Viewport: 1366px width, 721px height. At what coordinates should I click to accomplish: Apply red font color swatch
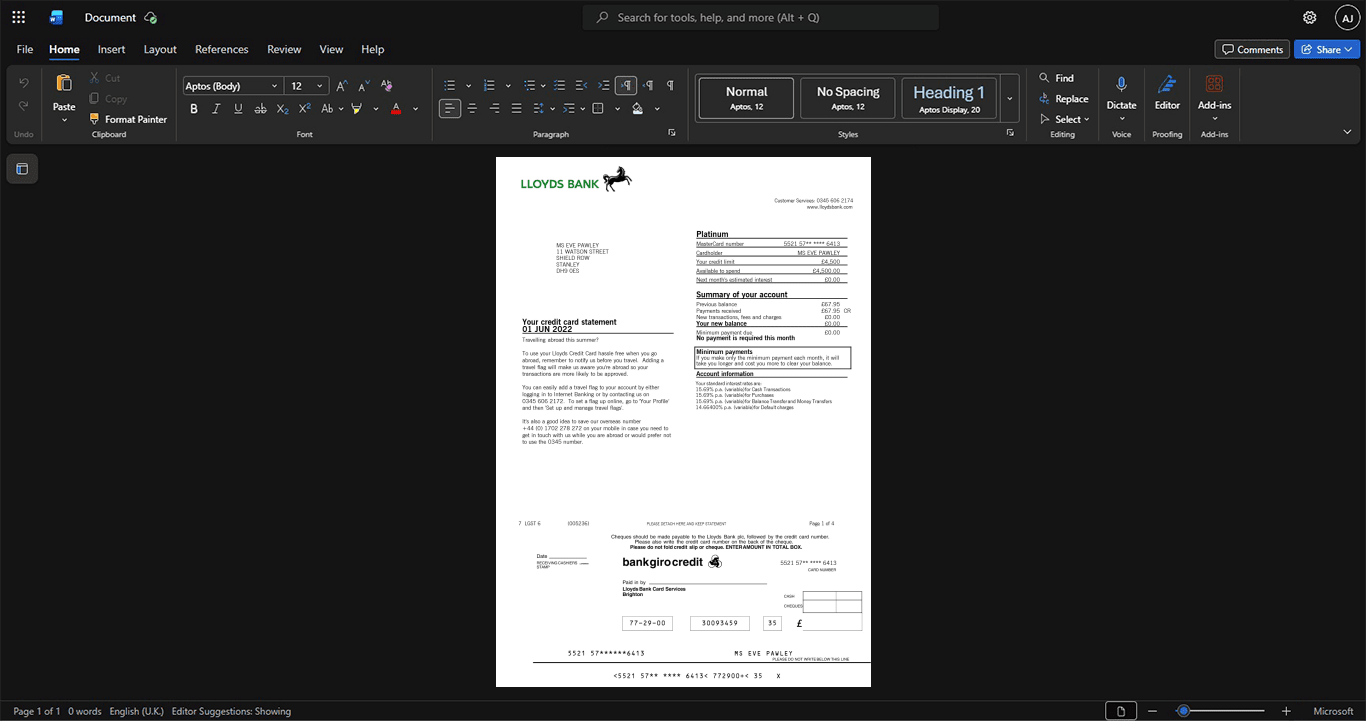coord(396,108)
